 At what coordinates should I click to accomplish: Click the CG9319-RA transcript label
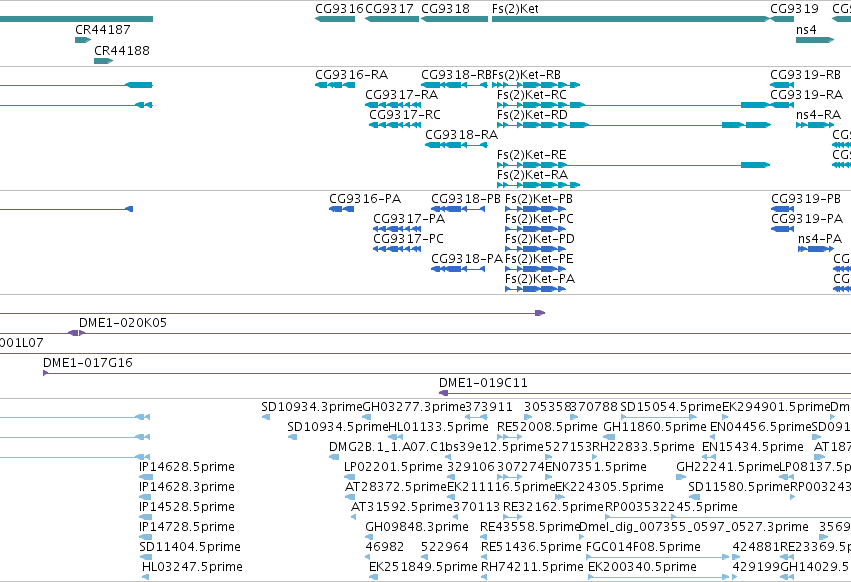[806, 94]
